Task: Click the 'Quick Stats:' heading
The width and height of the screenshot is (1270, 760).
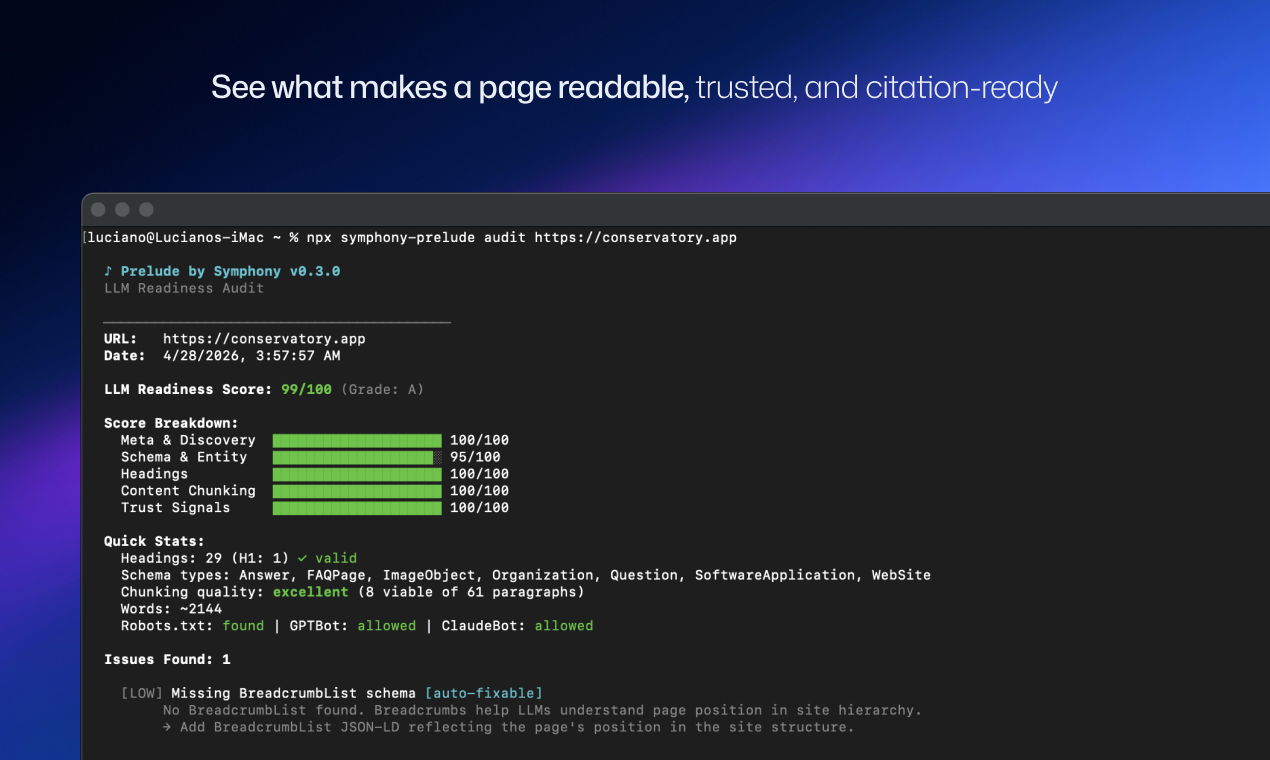Action: (x=154, y=541)
